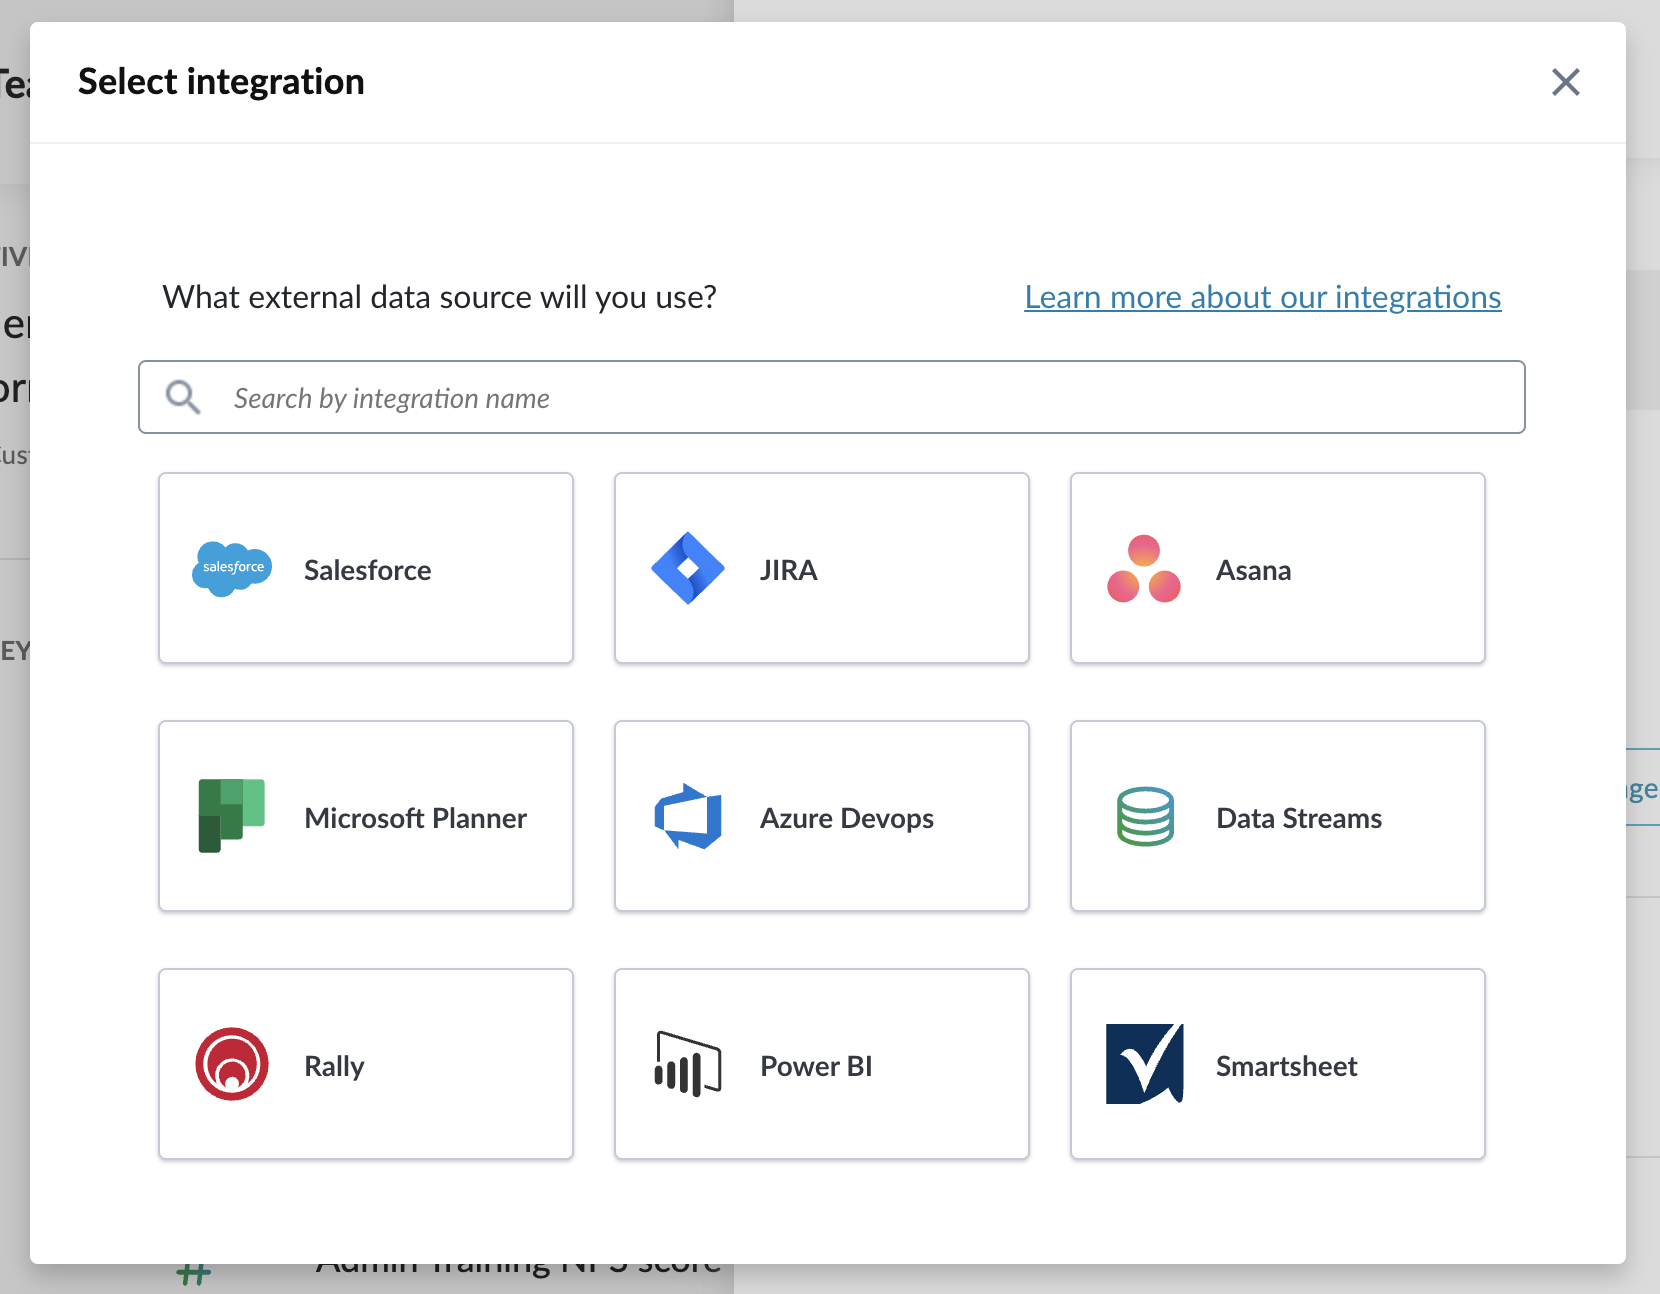Pick the Smartsheet label text
The height and width of the screenshot is (1294, 1660).
[x=1287, y=1066]
